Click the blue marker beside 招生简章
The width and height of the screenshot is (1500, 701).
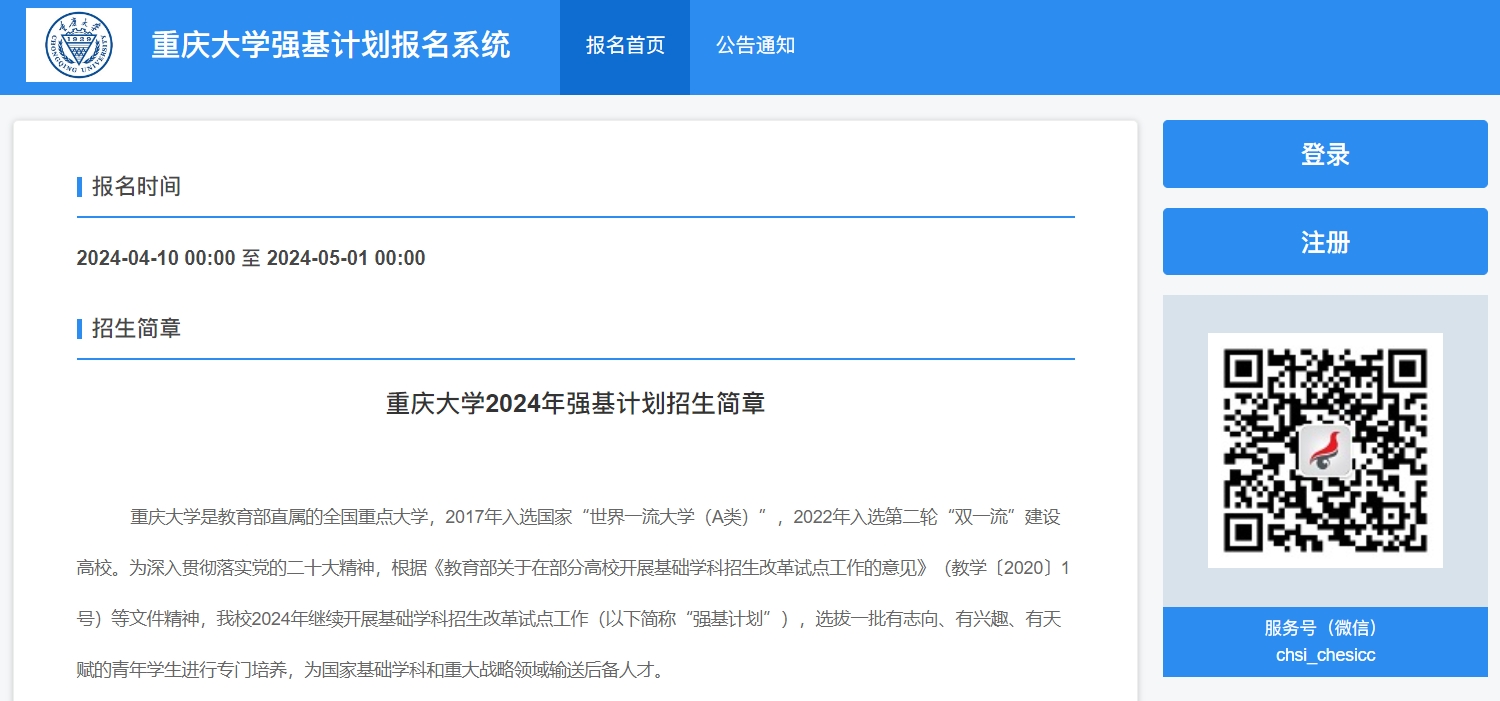(79, 328)
